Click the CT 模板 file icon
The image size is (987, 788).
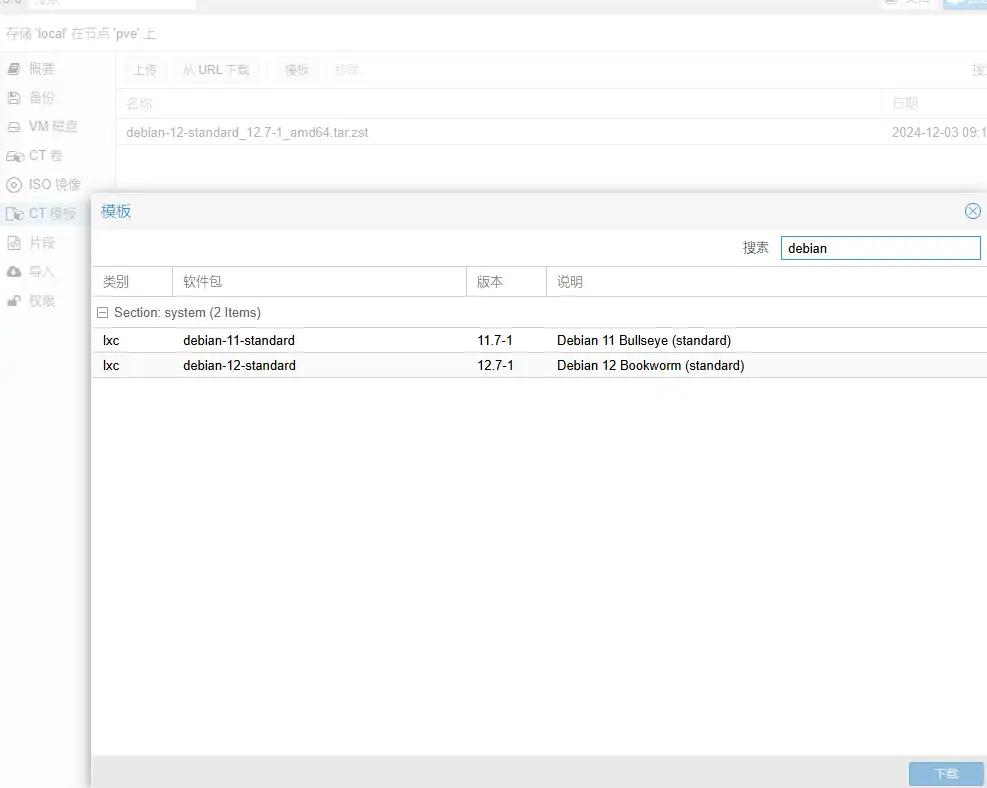pyautogui.click(x=14, y=214)
